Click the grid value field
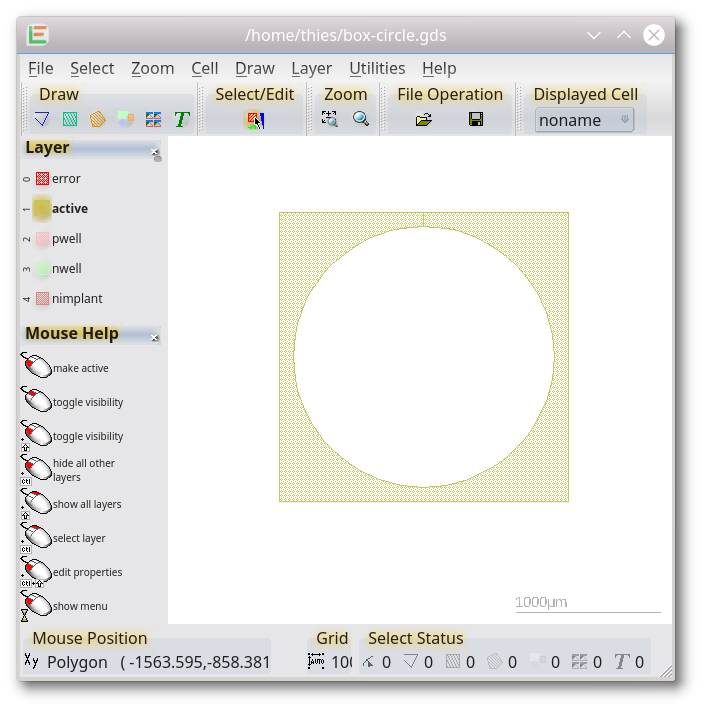Viewport: 704px width, 710px height. point(341,662)
